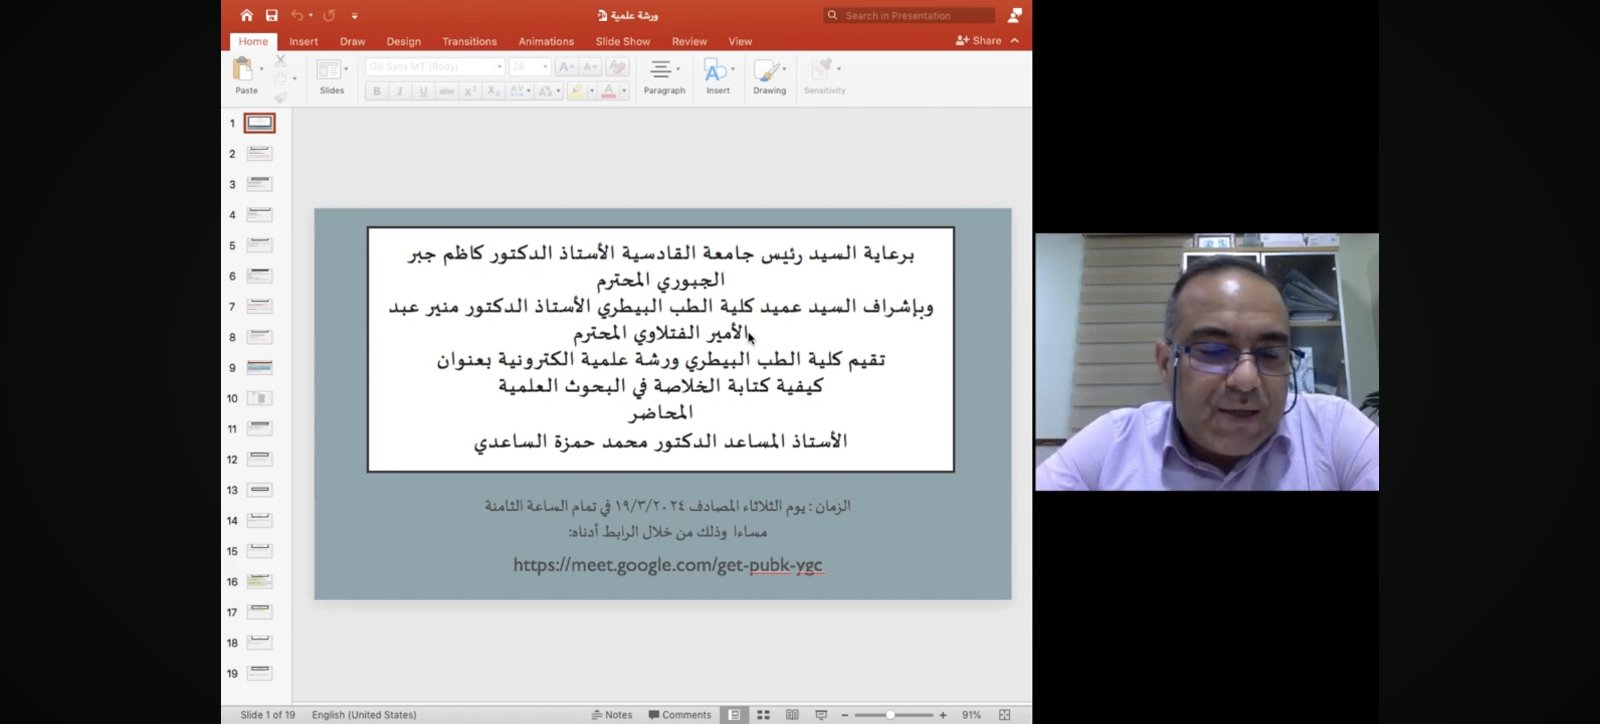Open the Paste clipboard tool
The width and height of the screenshot is (1600, 724).
[243, 75]
